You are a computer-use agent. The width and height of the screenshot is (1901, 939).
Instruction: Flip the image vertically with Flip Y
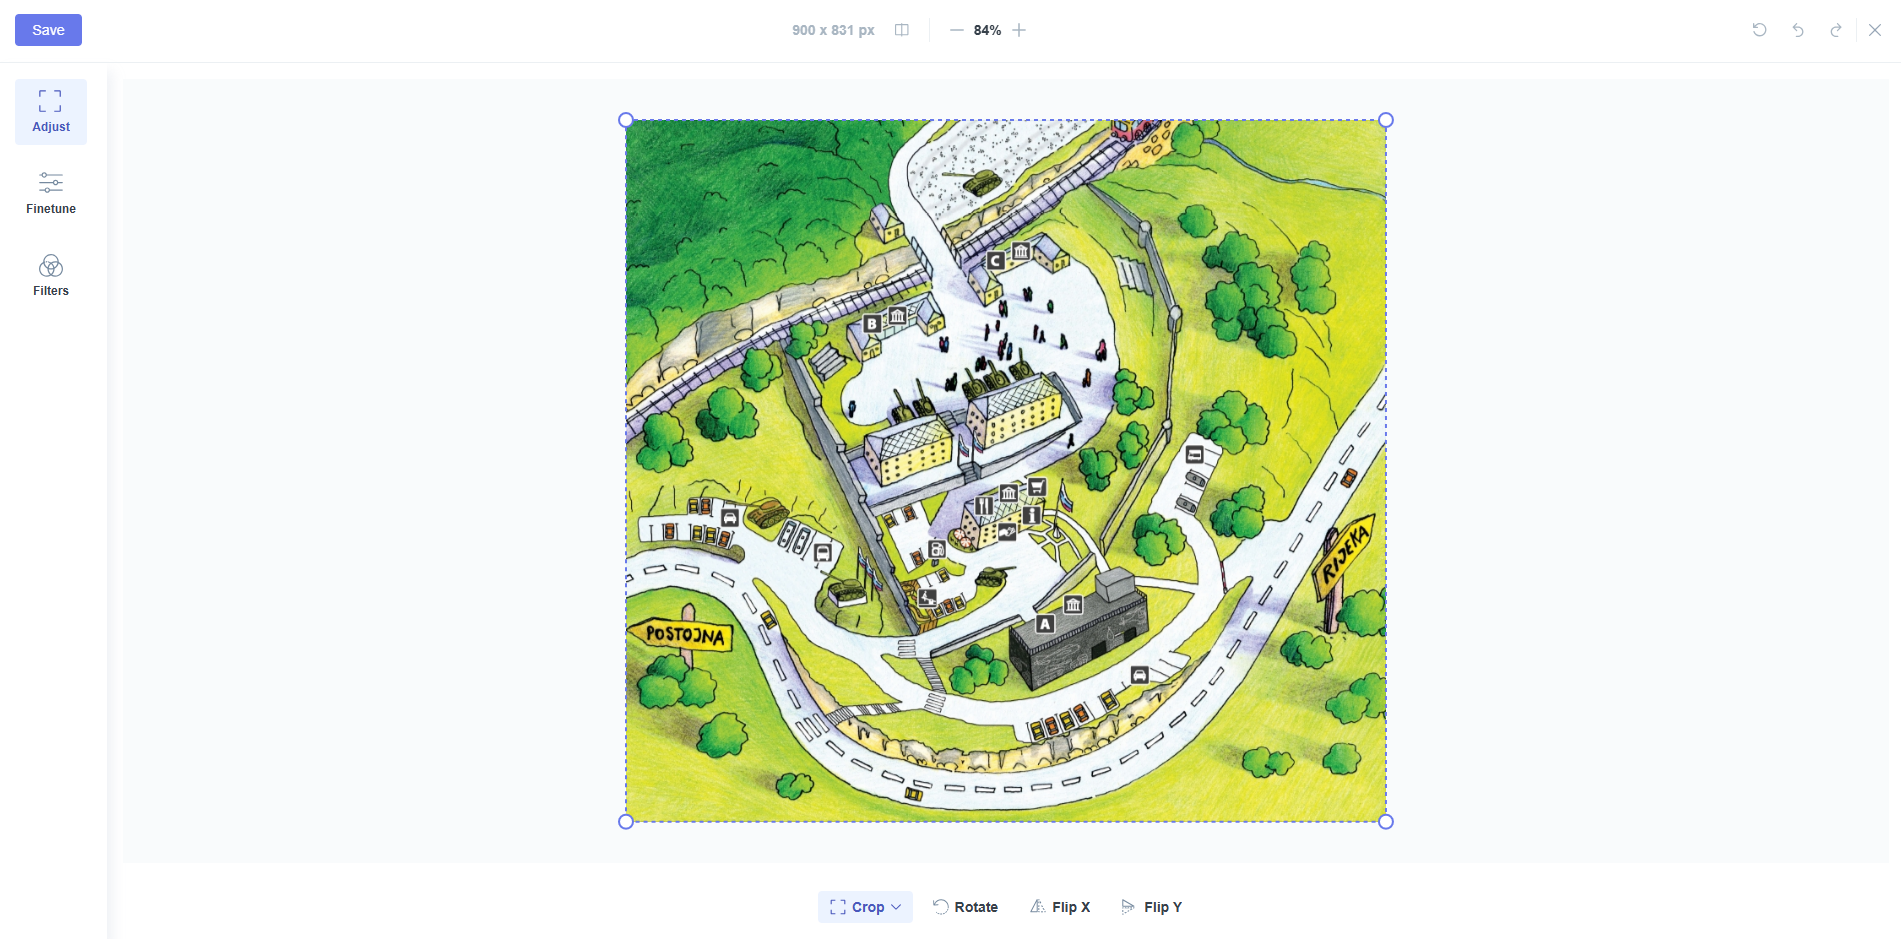coord(1151,907)
